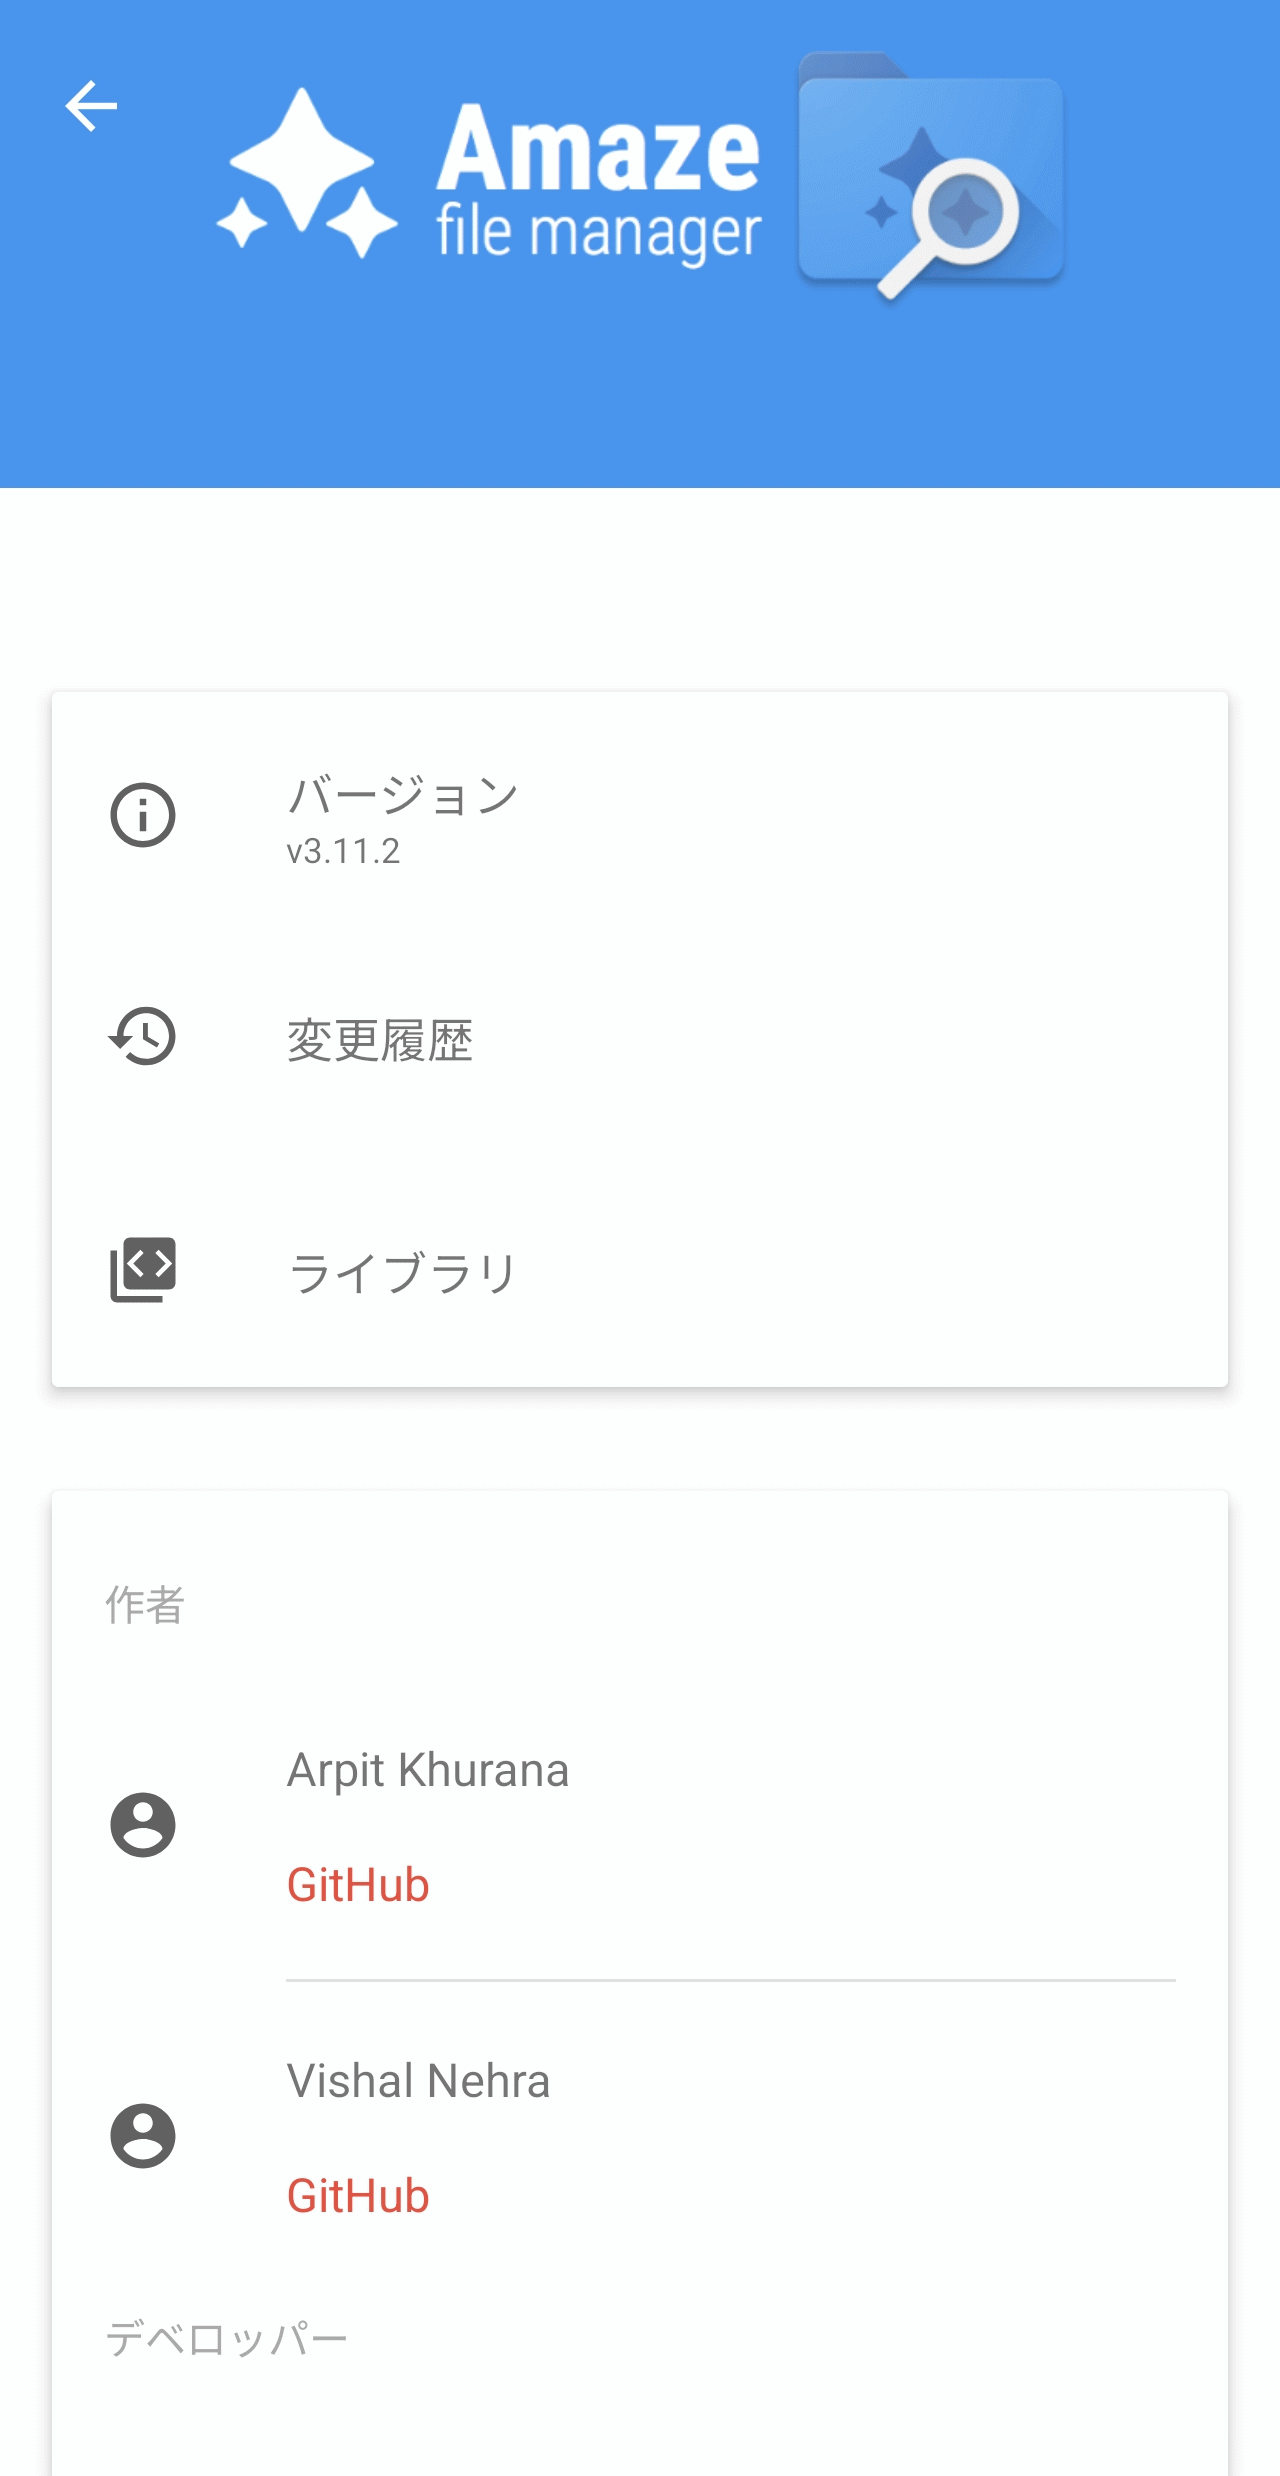Tap the libraries code icon
Image resolution: width=1280 pixels, height=2476 pixels.
pos(143,1269)
